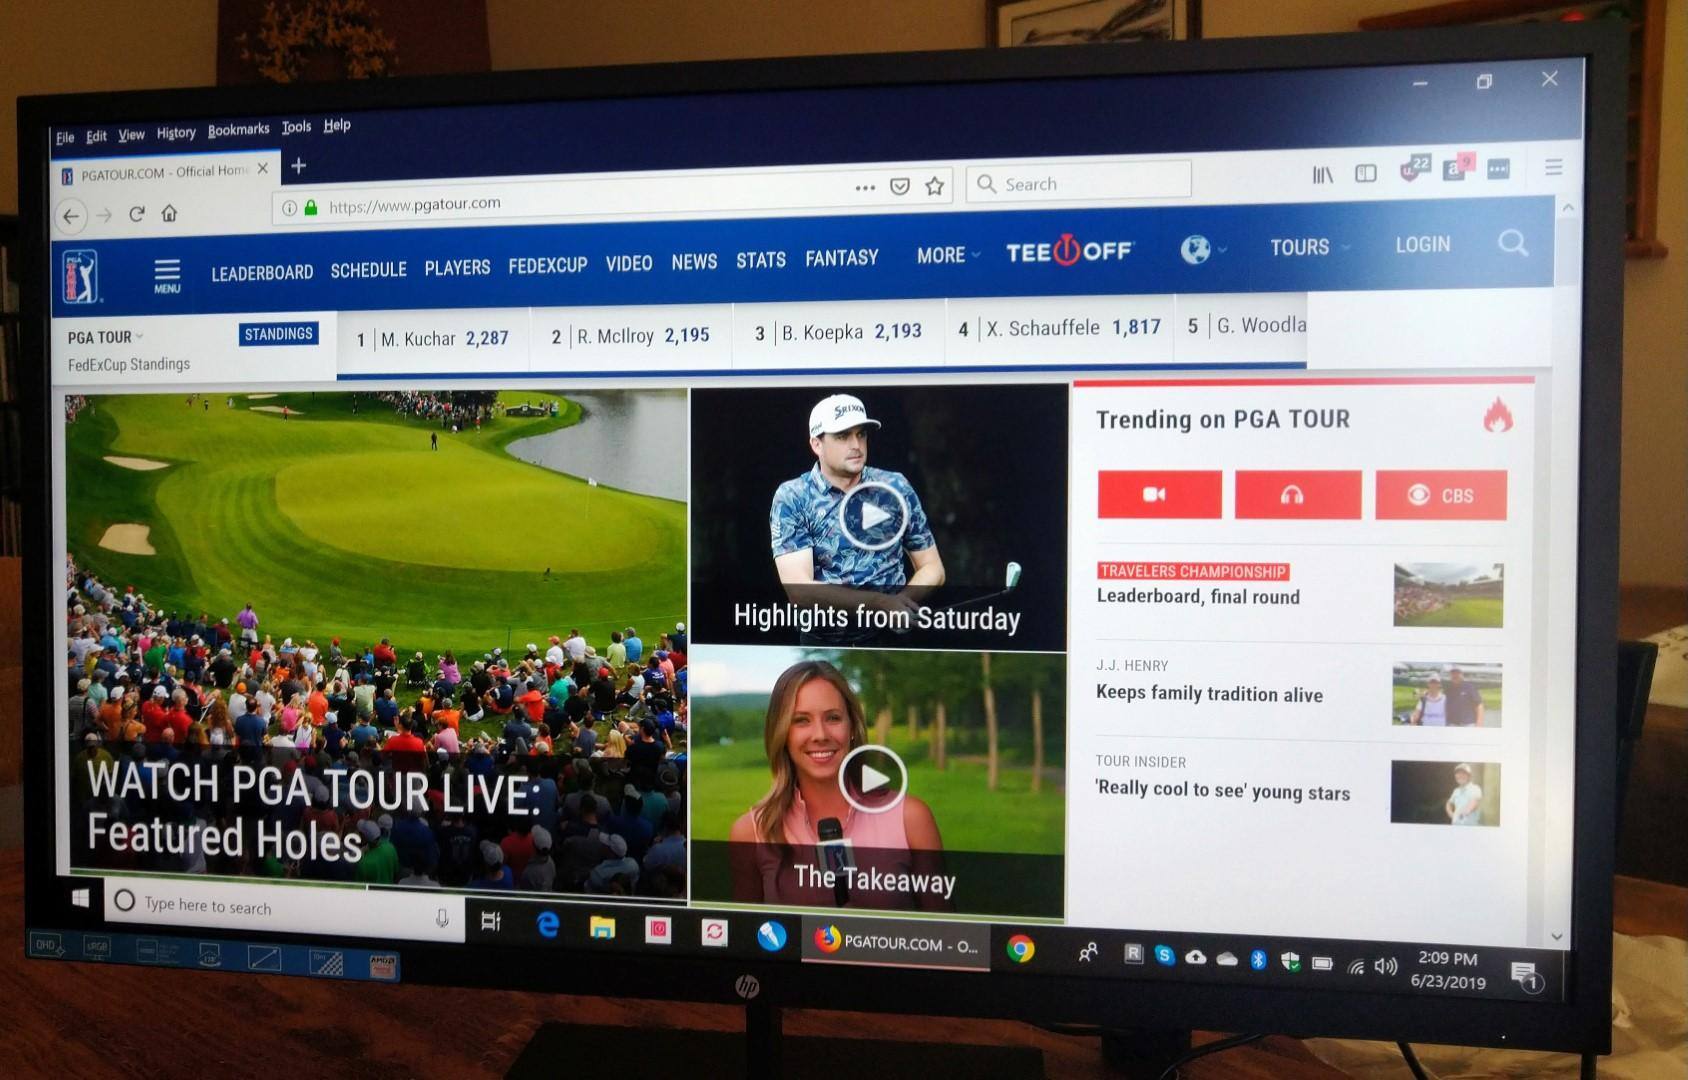Open the headphones audio trending button
This screenshot has height=1080, width=1688.
tap(1297, 495)
